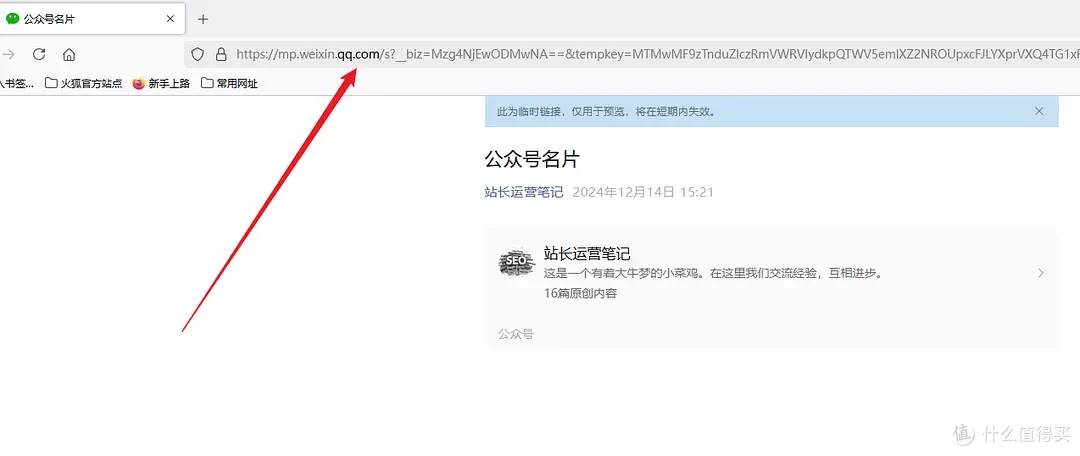Click the 公众号 label under card

pos(516,335)
